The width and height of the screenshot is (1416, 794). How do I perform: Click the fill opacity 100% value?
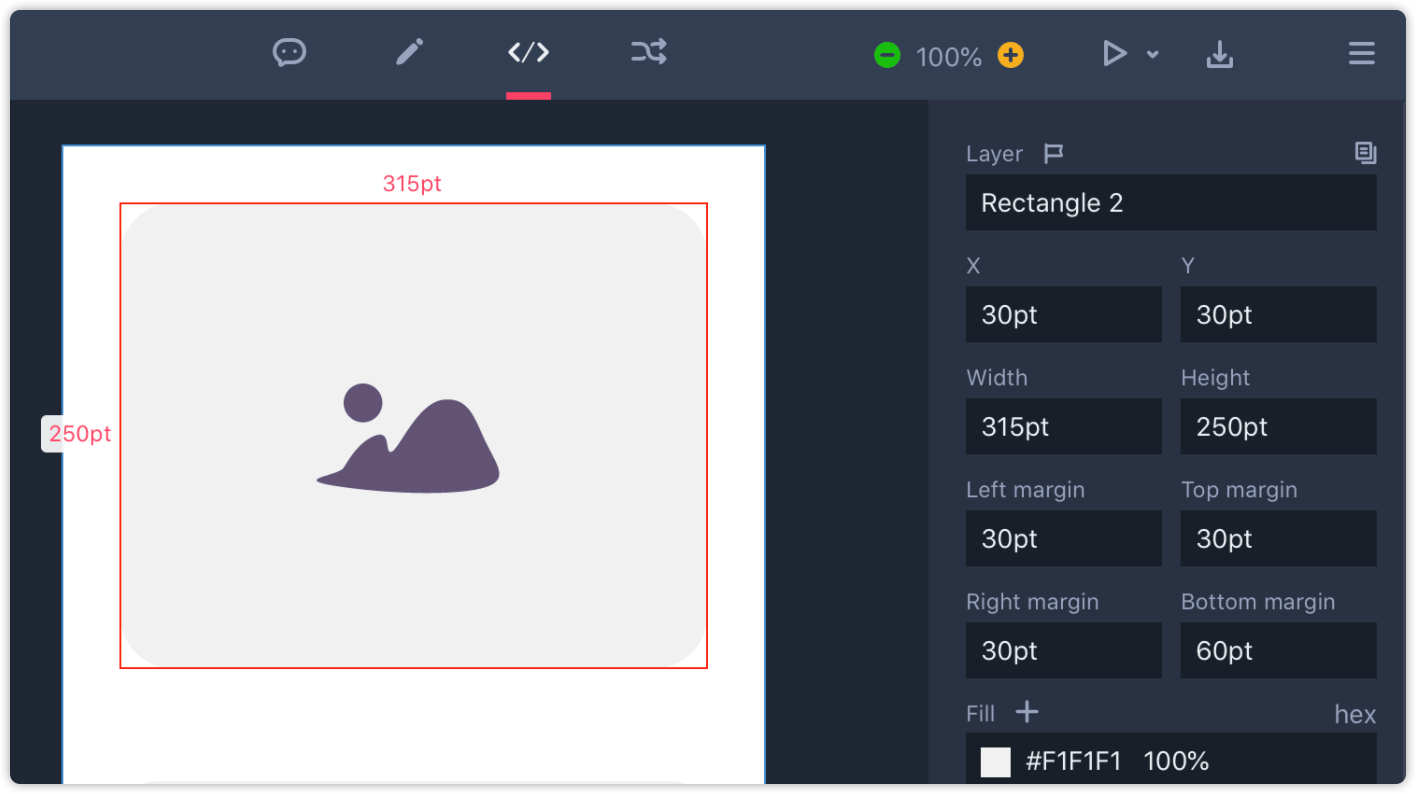tap(1176, 762)
